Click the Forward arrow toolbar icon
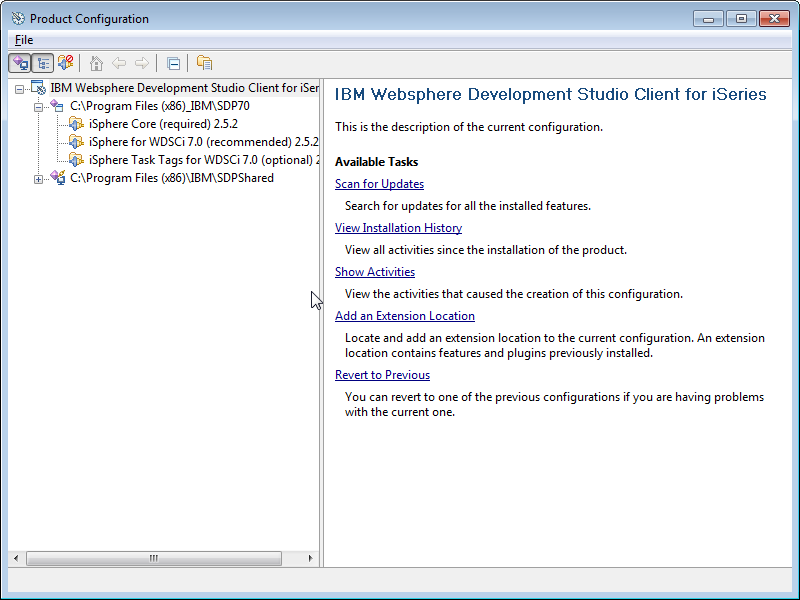Image resolution: width=800 pixels, height=600 pixels. pyautogui.click(x=142, y=63)
